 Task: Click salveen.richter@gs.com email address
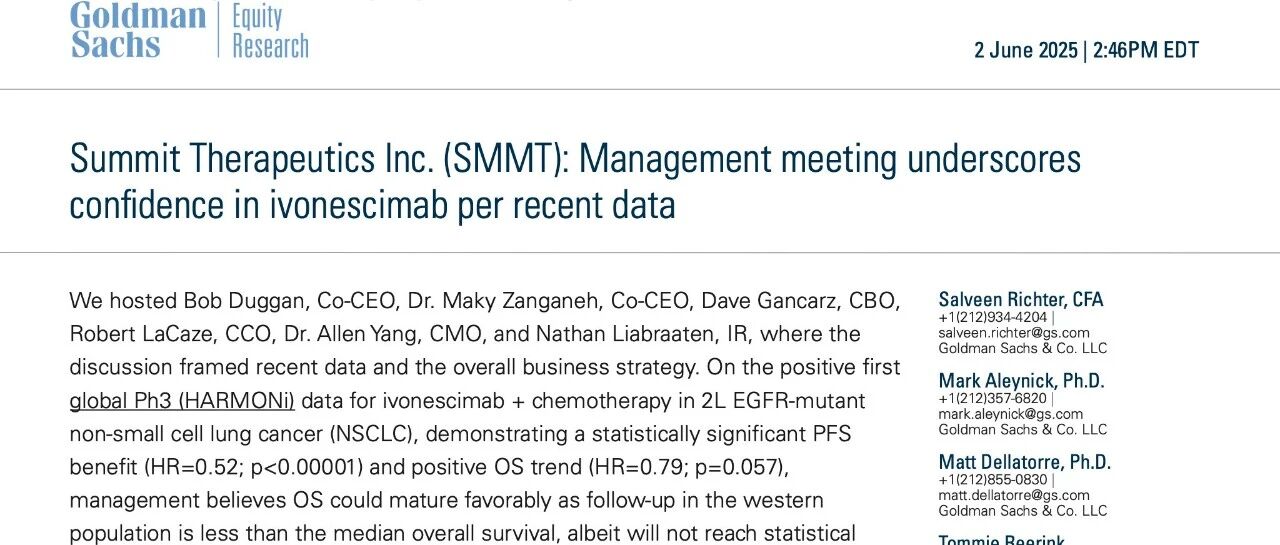[x=1014, y=333]
